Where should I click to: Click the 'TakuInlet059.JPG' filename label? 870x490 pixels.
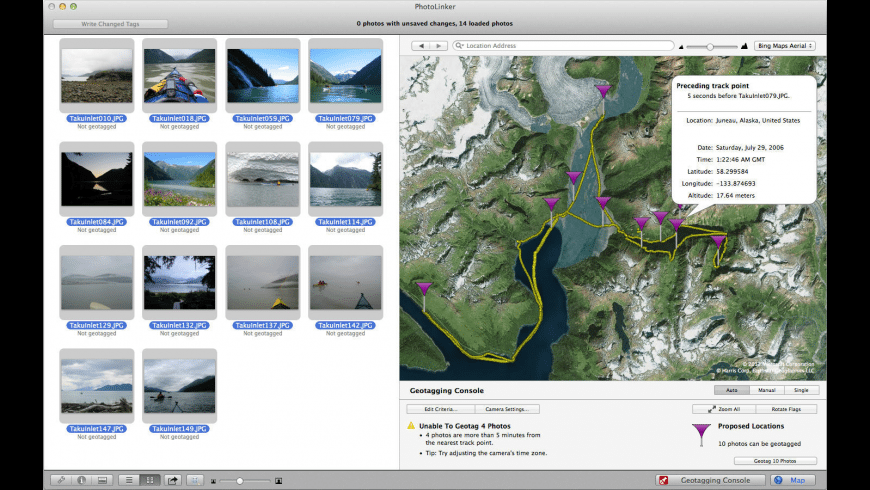(263, 118)
